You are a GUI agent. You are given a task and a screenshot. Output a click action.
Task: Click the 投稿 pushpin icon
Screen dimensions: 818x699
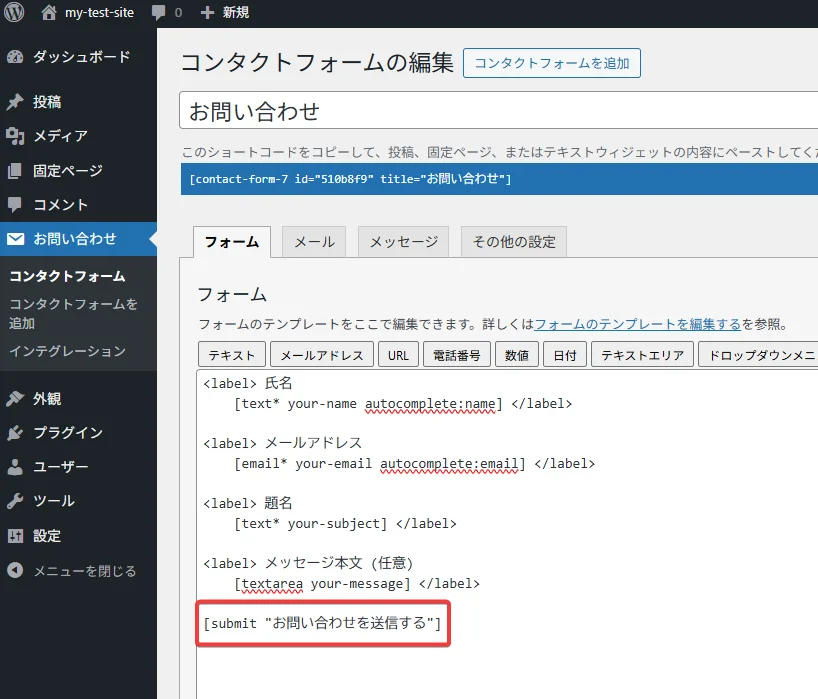[x=15, y=102]
